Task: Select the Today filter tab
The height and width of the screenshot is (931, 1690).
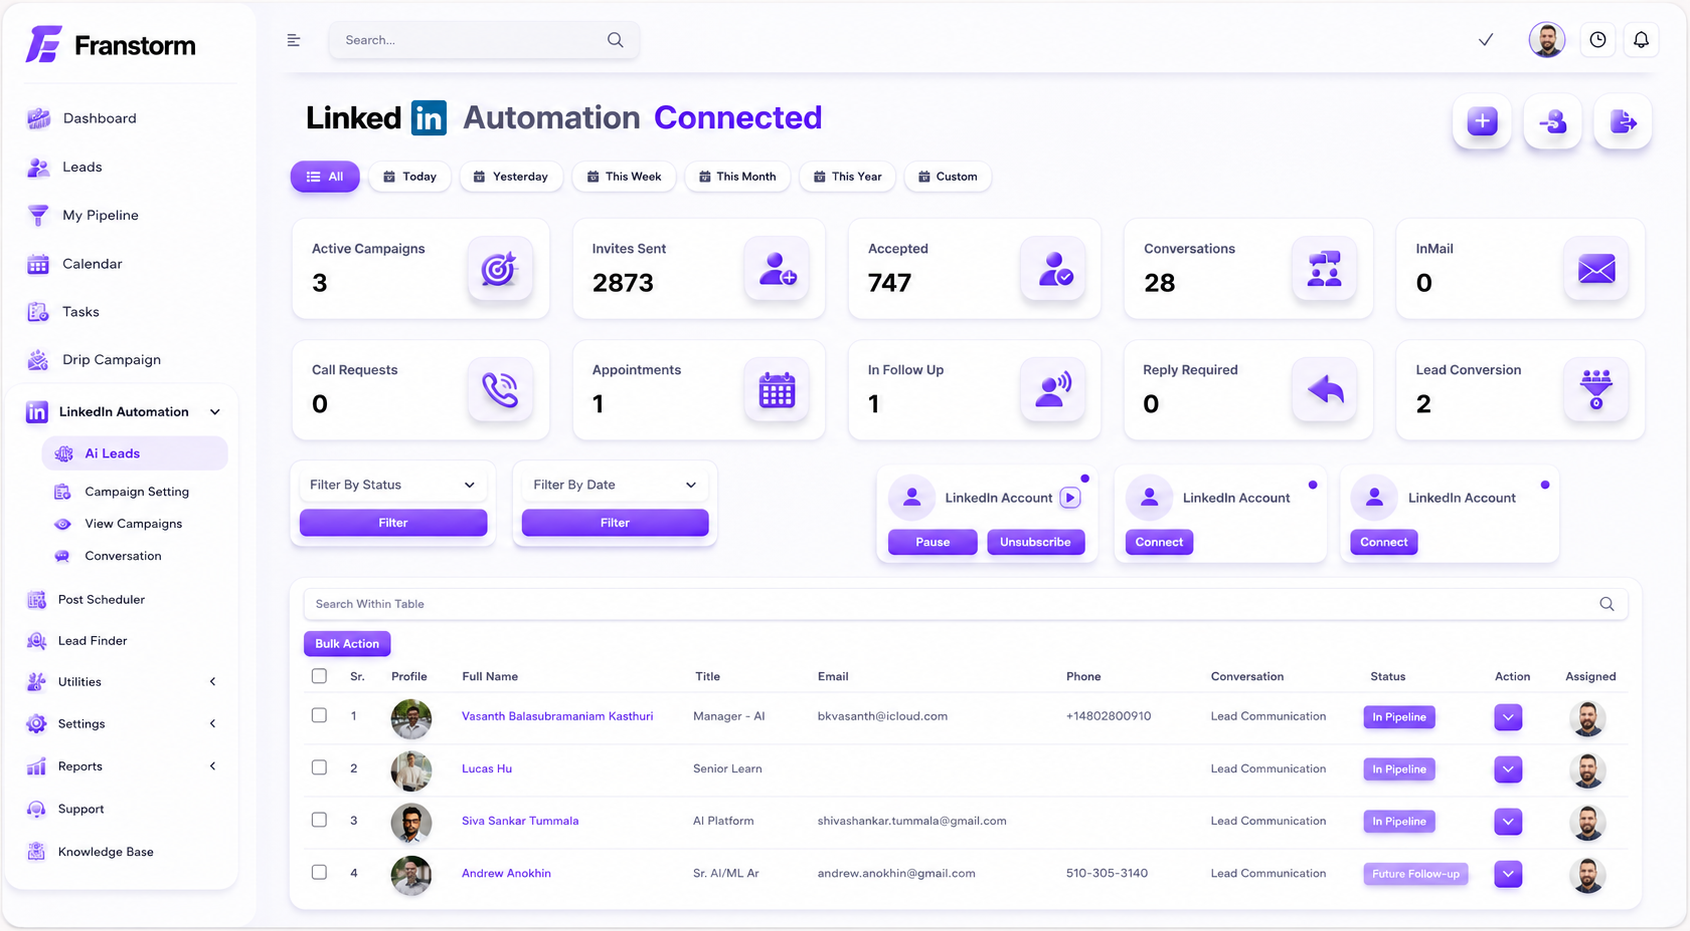Action: point(410,177)
